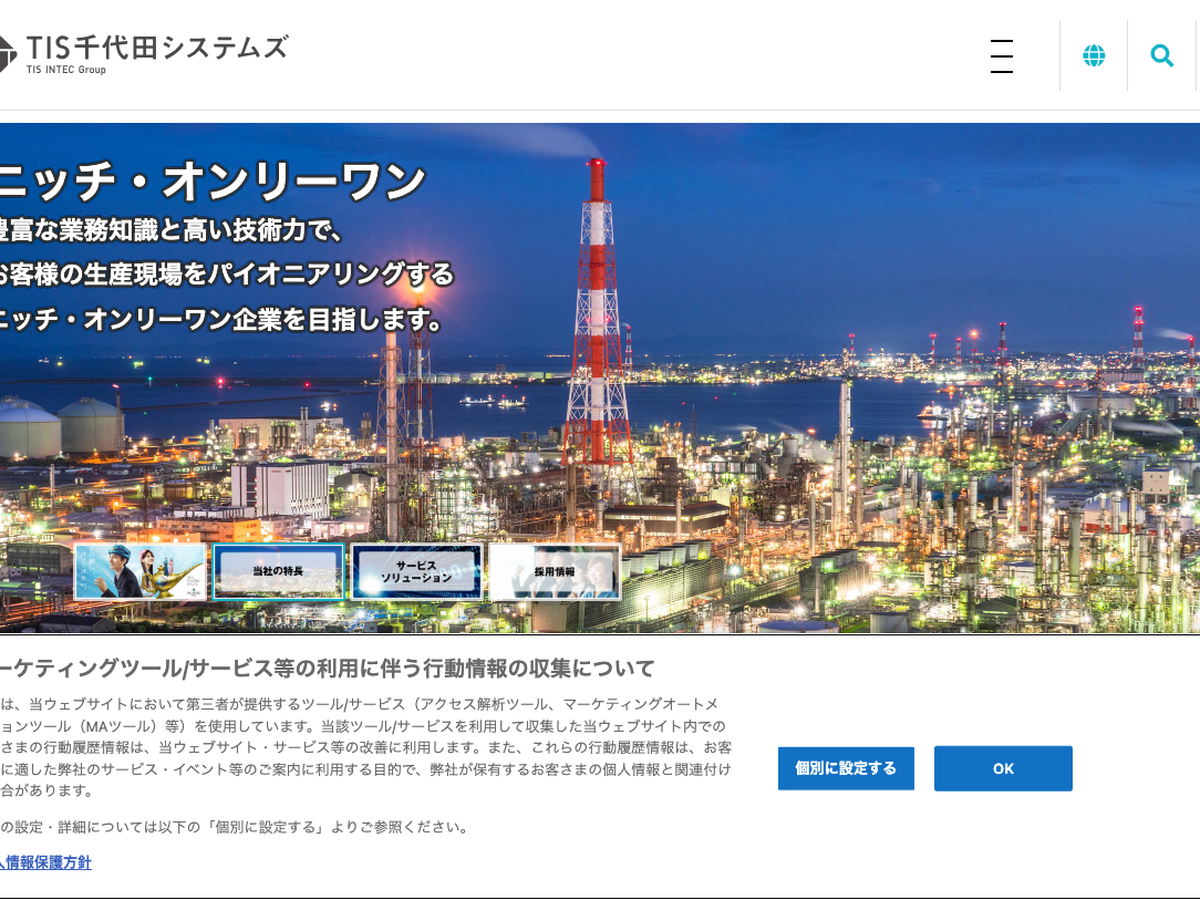Select the magic lamp illustration thumbnail
1200x900 pixels.
140,572
